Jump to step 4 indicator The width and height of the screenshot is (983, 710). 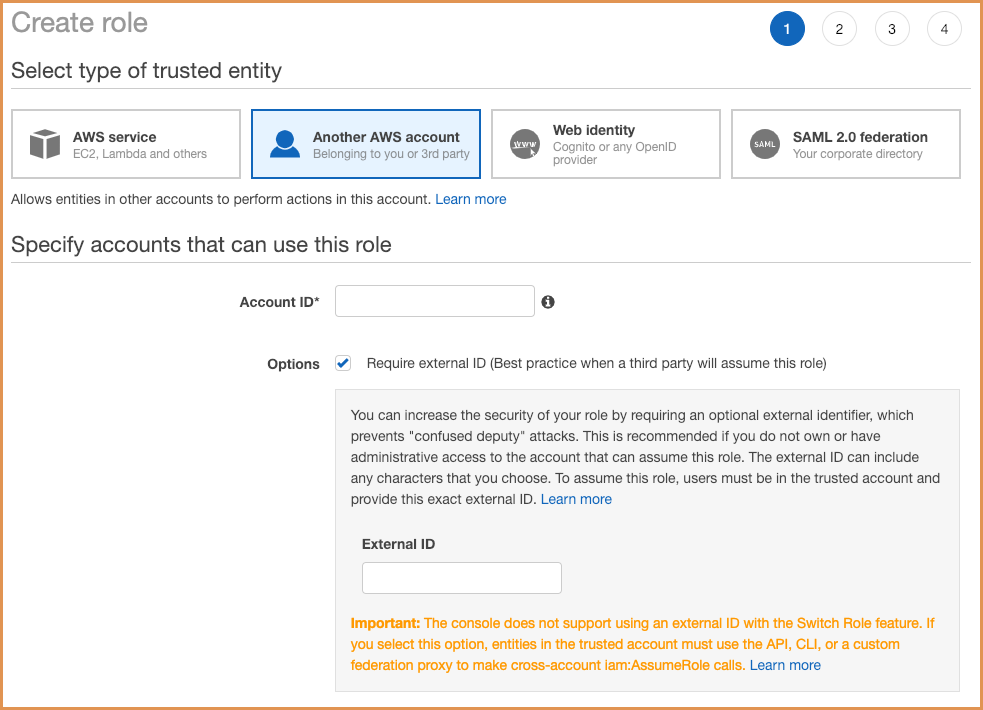pos(944,29)
